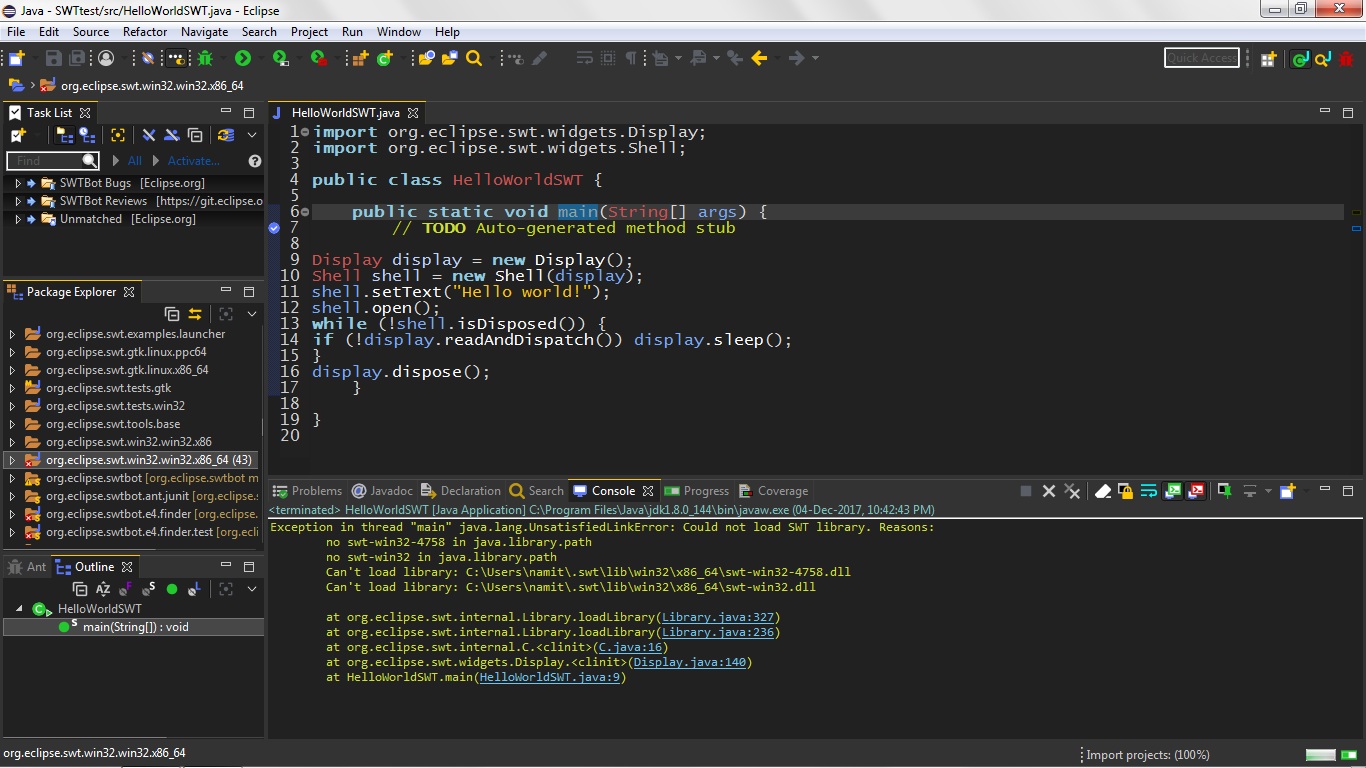1366x768 pixels.
Task: Open the Refactor menu
Action: (x=145, y=32)
